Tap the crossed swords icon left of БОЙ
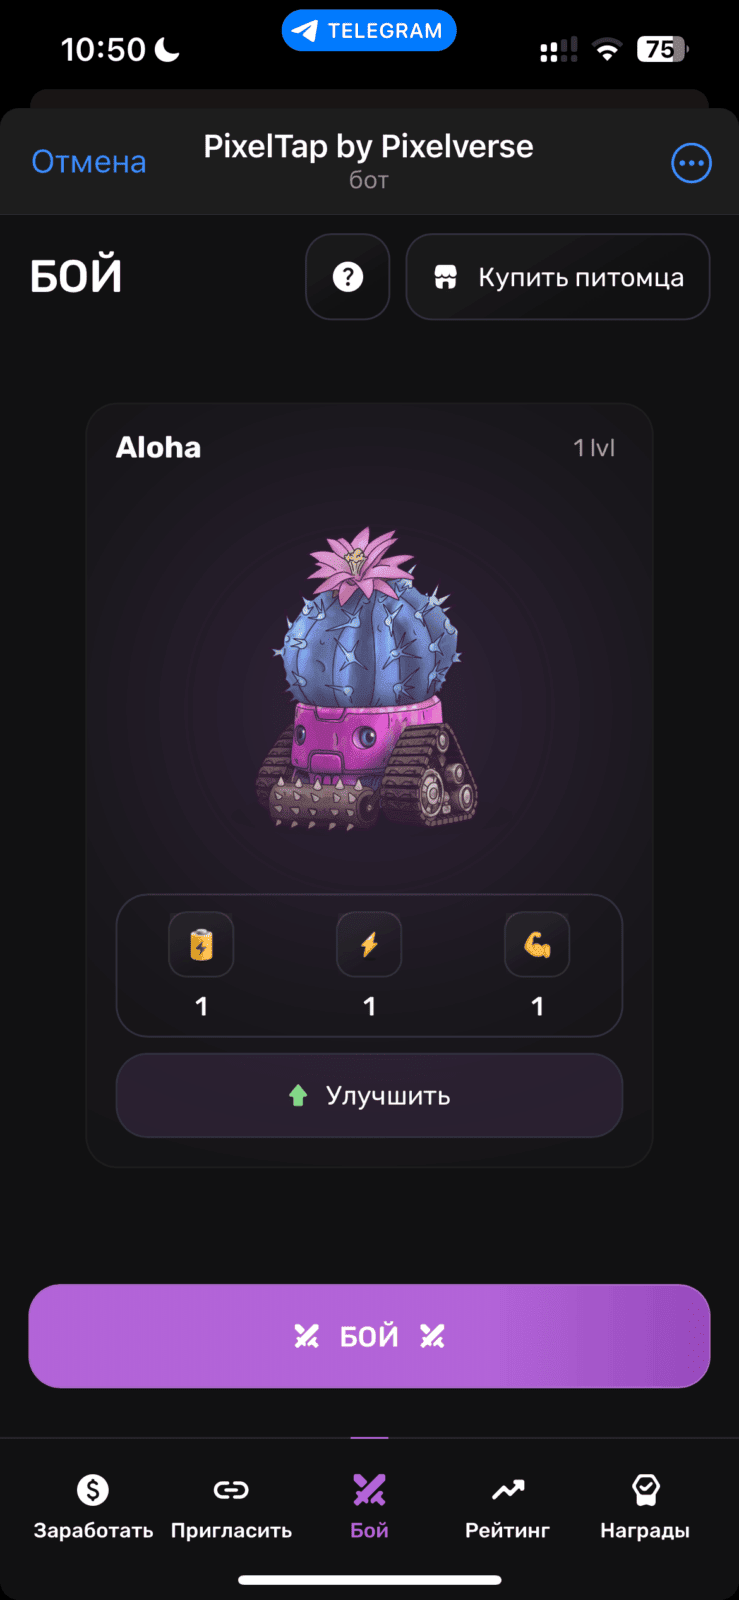The height and width of the screenshot is (1600, 739). pos(306,1336)
